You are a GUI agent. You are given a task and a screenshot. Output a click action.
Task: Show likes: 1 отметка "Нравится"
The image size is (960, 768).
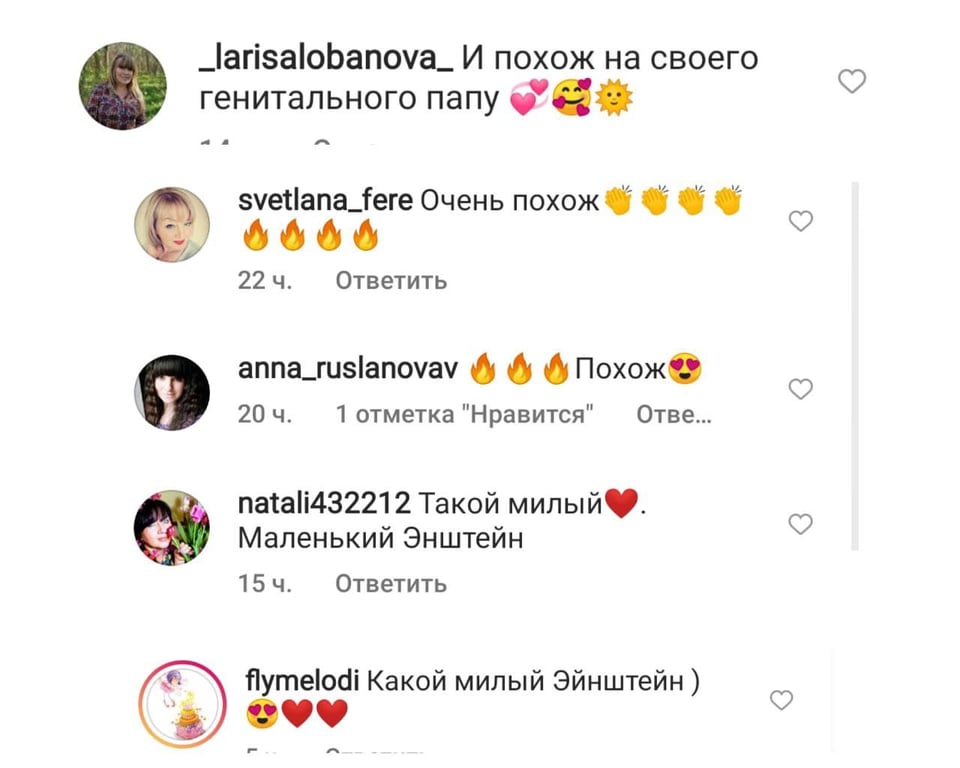465,415
